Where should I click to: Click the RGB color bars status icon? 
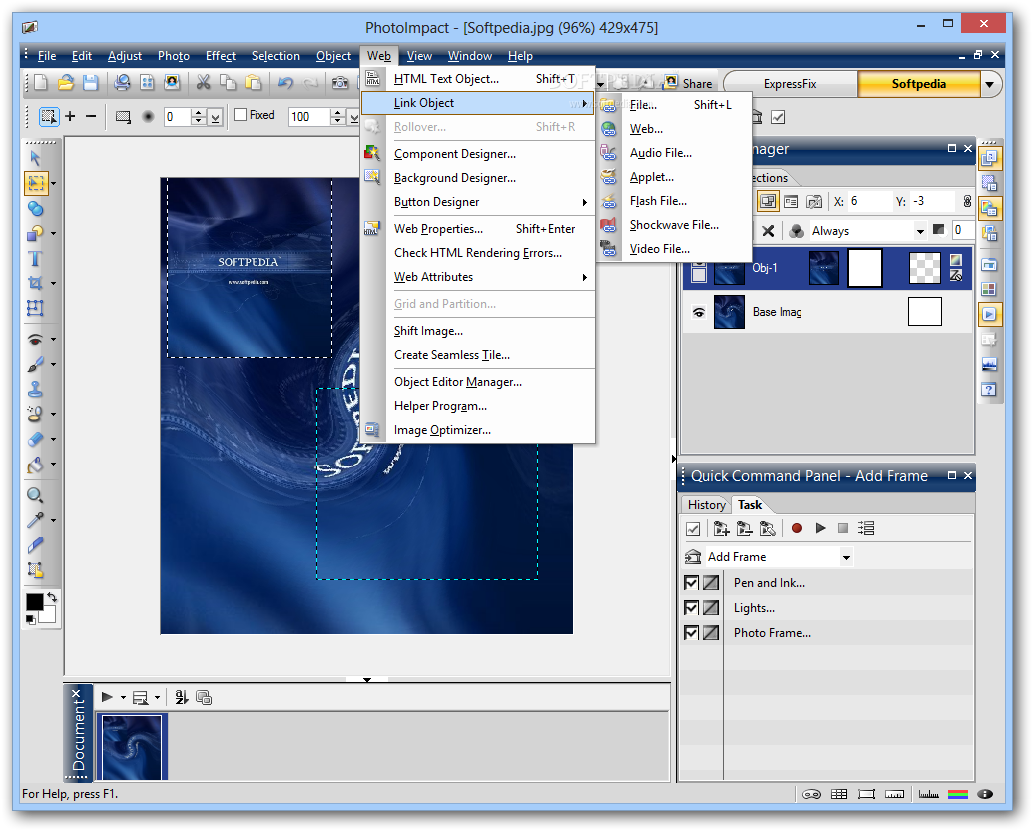958,794
